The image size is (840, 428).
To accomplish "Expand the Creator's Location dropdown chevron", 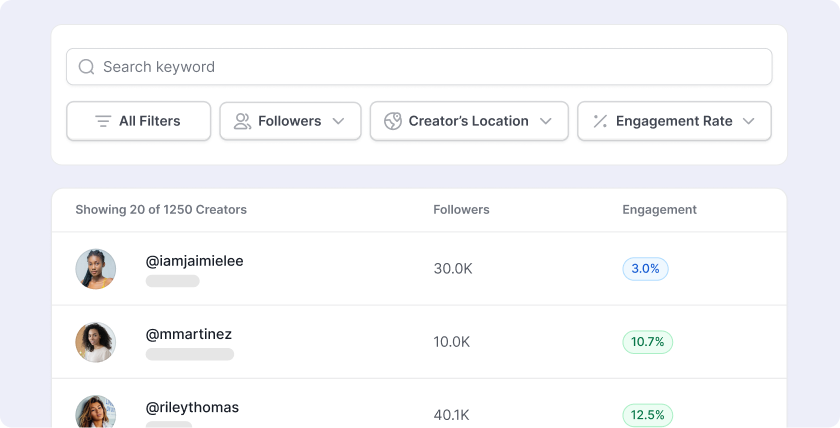I will click(x=546, y=121).
